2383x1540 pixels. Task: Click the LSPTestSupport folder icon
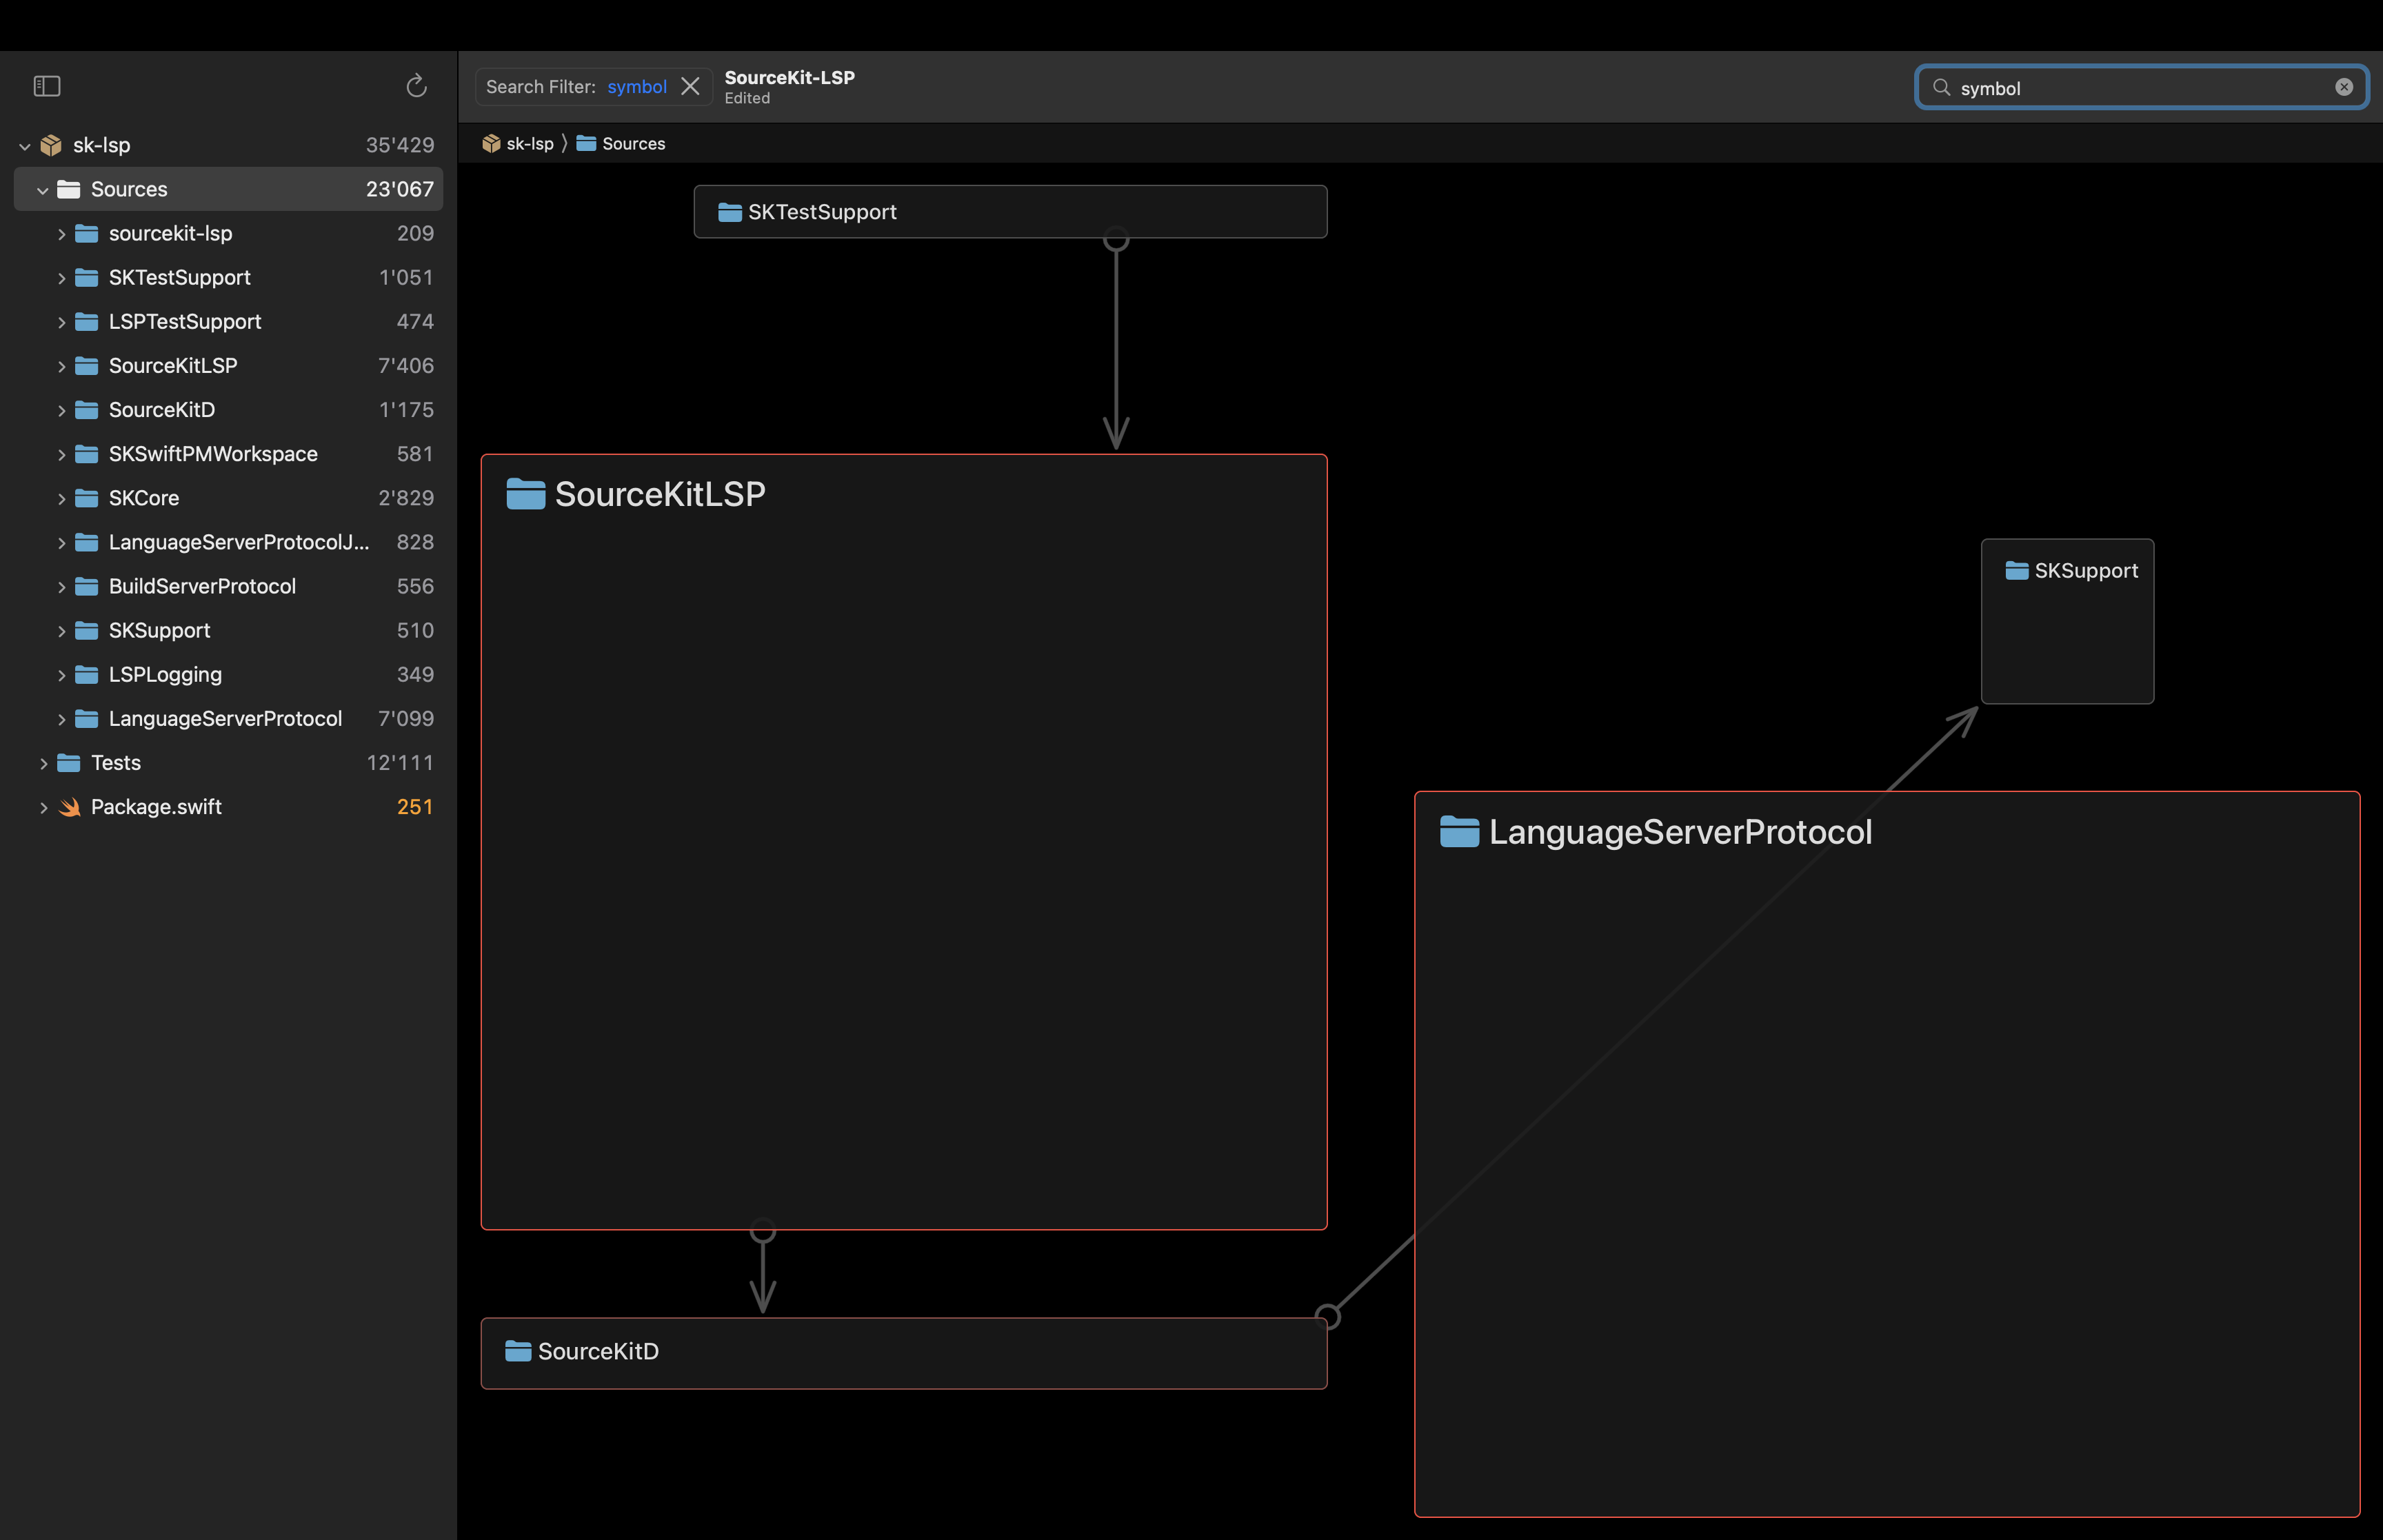pyautogui.click(x=87, y=321)
